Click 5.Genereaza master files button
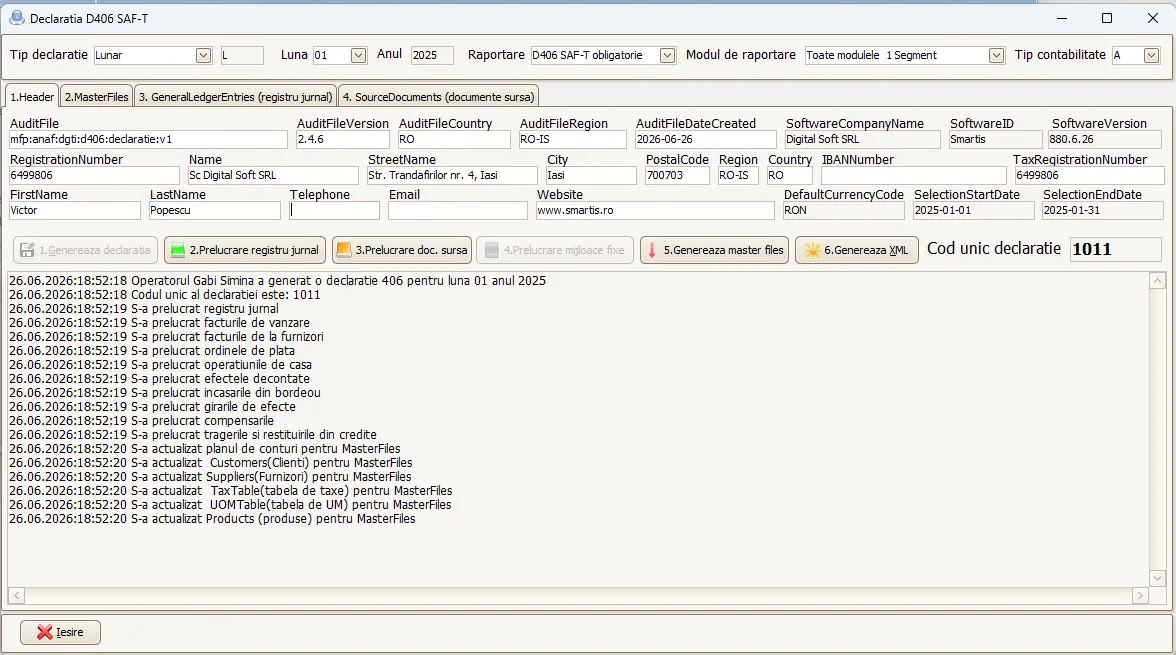The image size is (1176, 655). (x=714, y=251)
